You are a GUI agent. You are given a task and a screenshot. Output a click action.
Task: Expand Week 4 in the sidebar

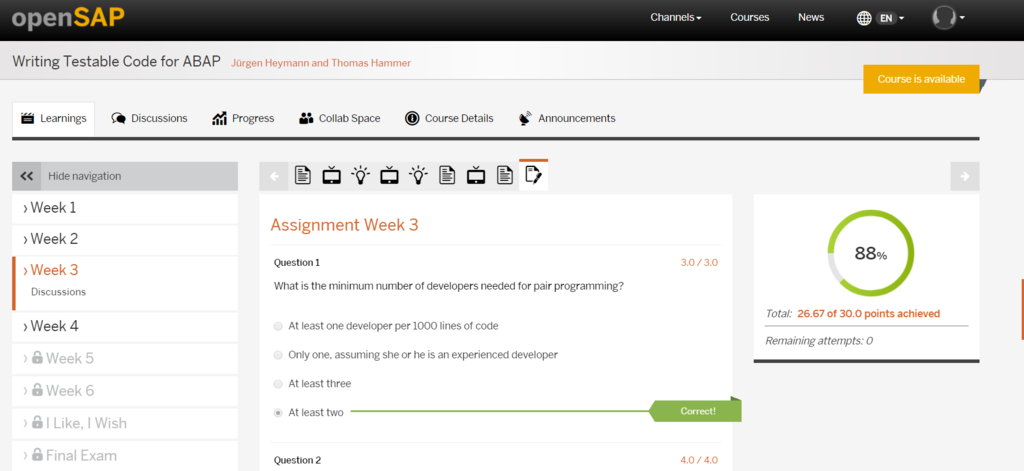(125, 326)
